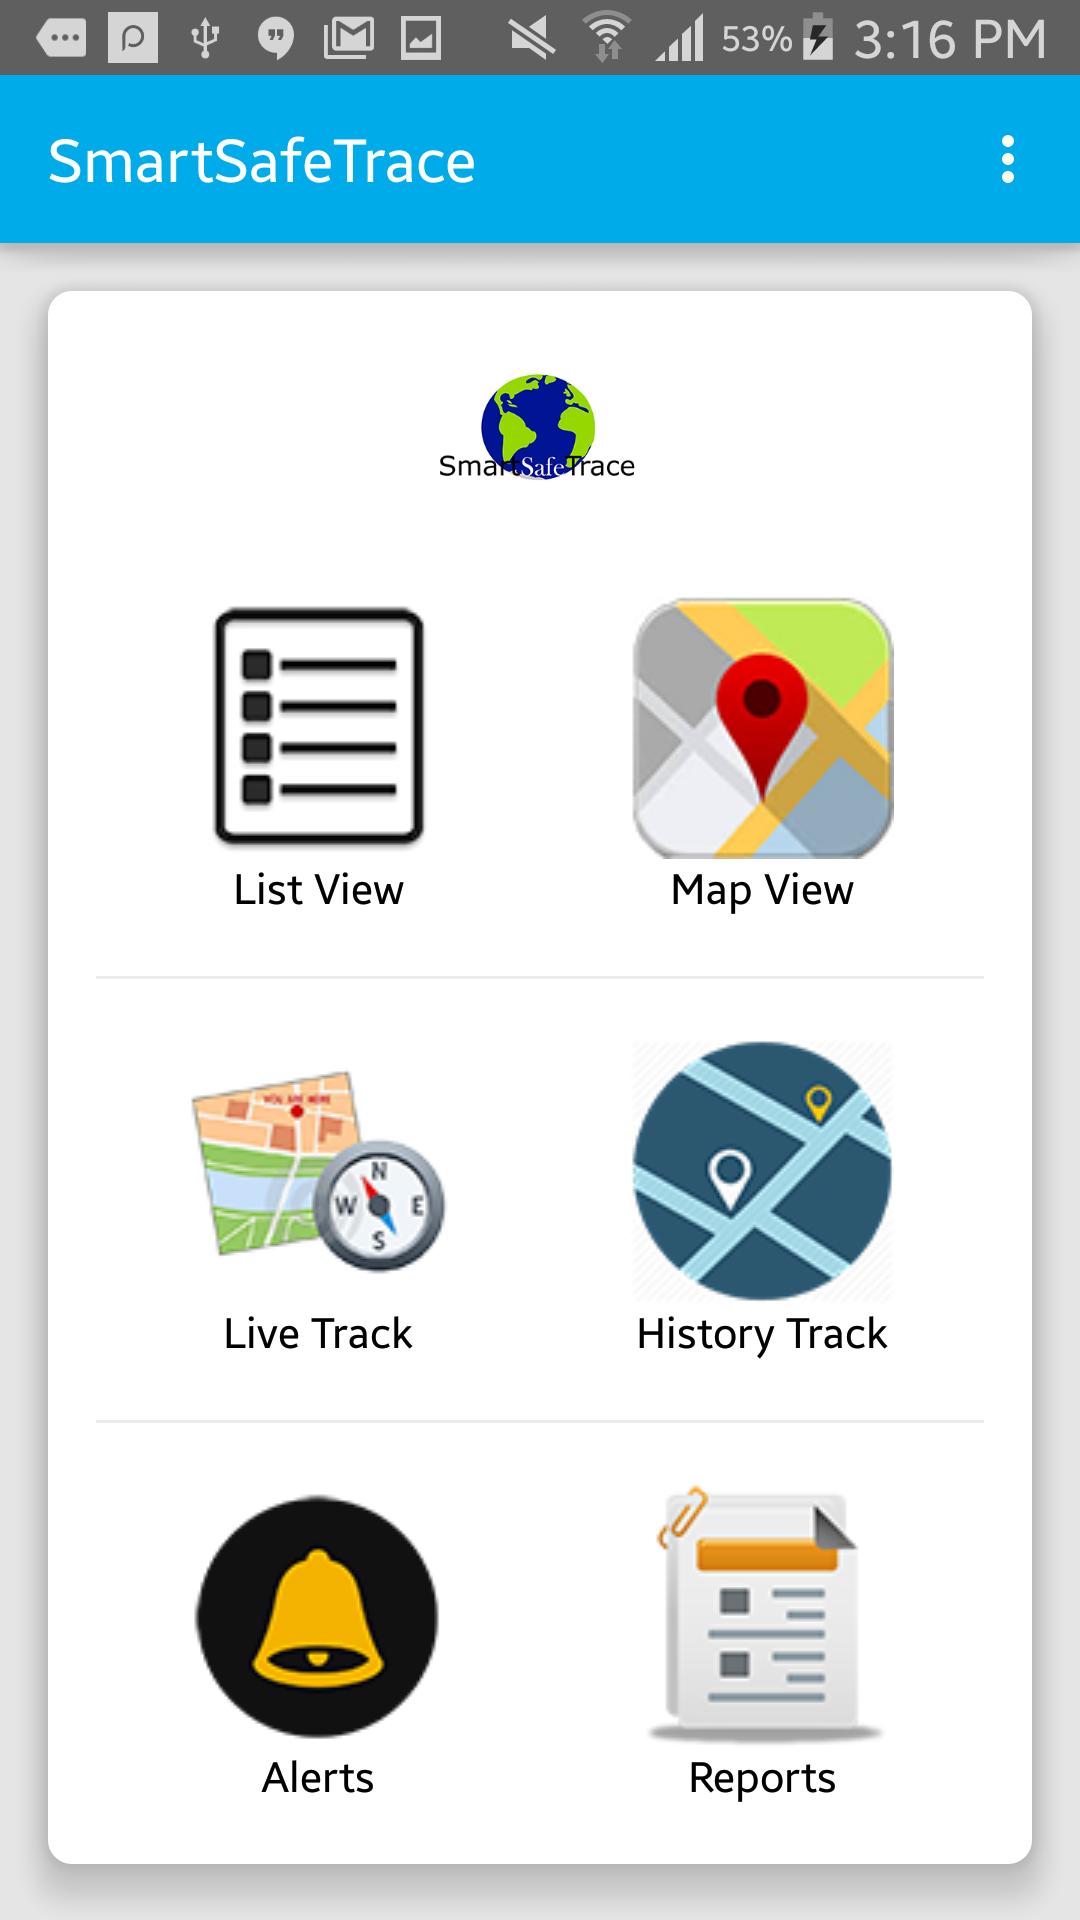Tap the Alerts bell icon
The height and width of the screenshot is (1920, 1080).
pyautogui.click(x=317, y=1616)
